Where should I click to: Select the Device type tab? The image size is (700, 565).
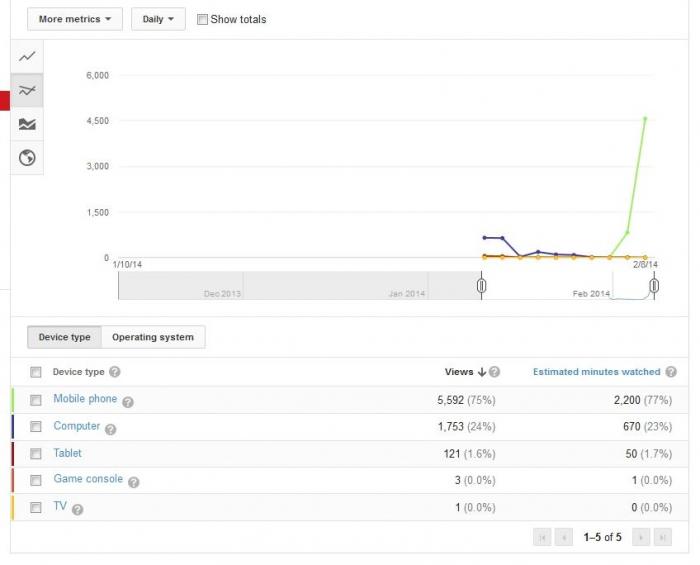point(64,337)
